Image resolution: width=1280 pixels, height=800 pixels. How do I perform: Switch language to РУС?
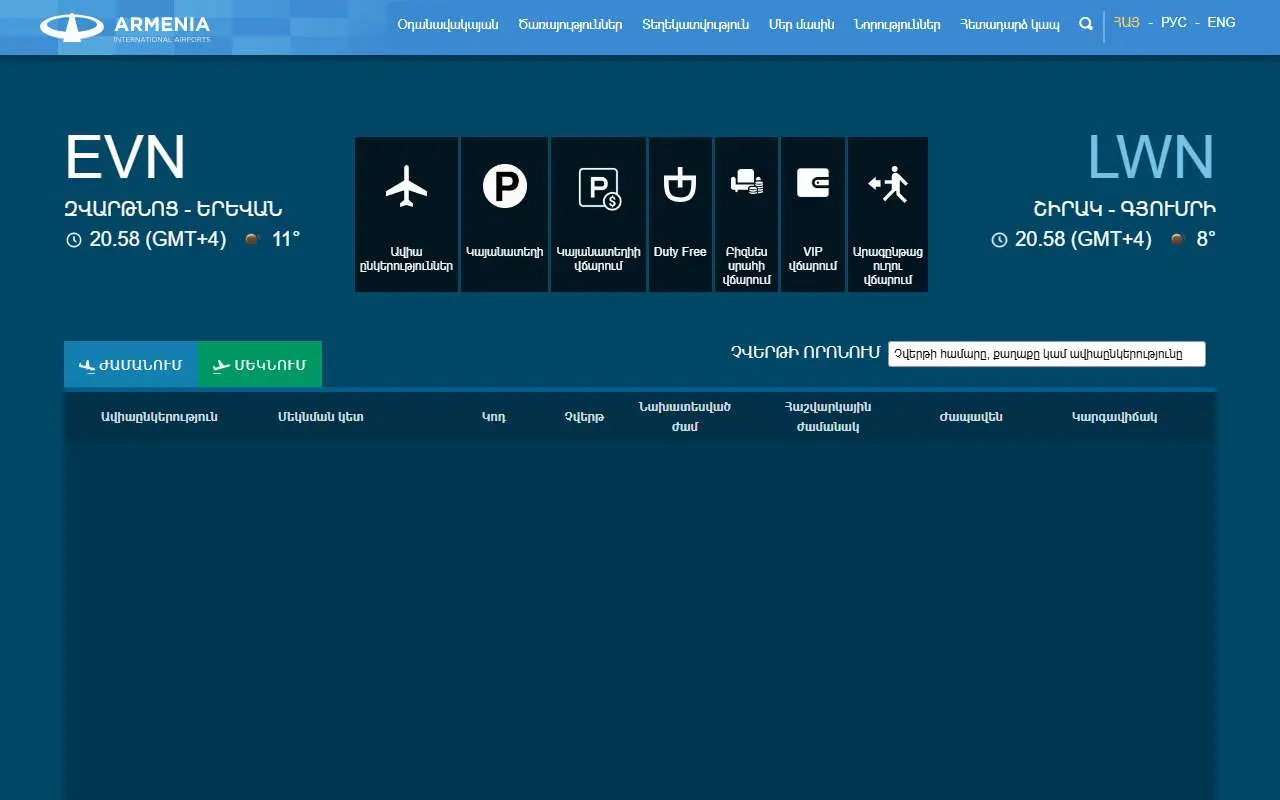pyautogui.click(x=1174, y=22)
